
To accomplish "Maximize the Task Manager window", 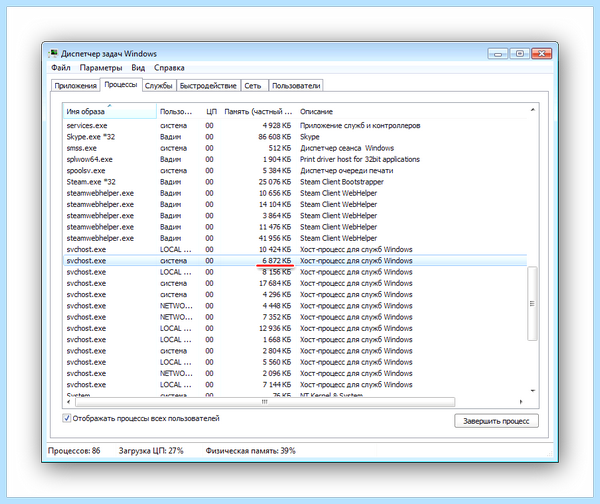I will pyautogui.click(x=519, y=54).
